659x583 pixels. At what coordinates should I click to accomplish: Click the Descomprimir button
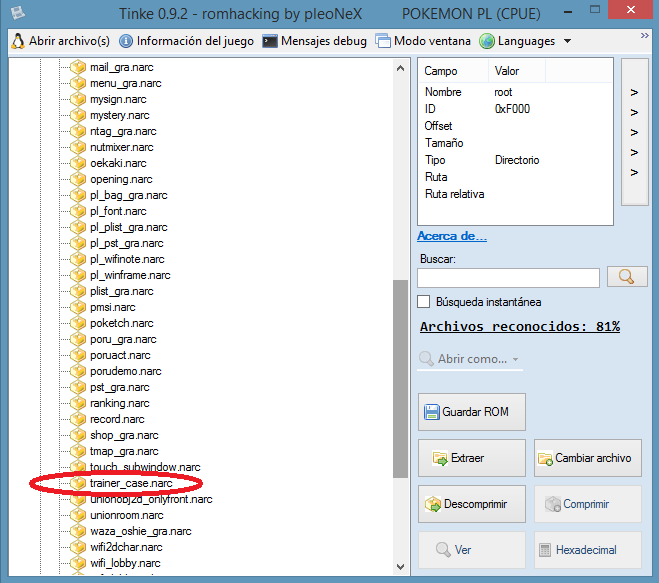[471, 503]
